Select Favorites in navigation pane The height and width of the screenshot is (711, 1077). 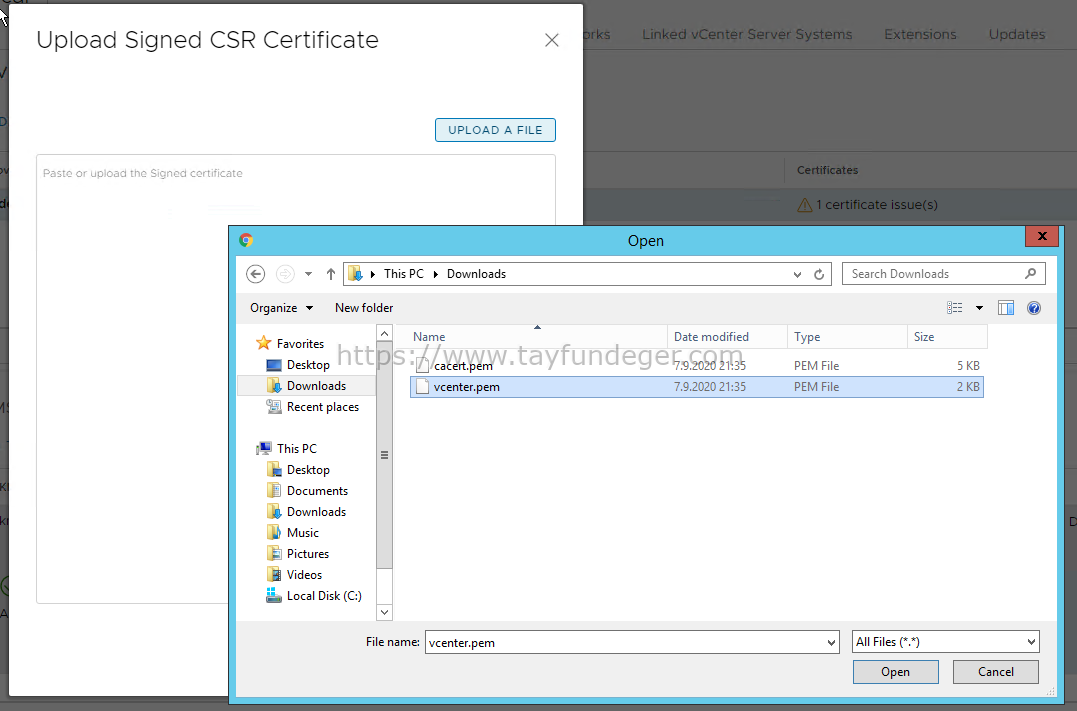pos(300,343)
